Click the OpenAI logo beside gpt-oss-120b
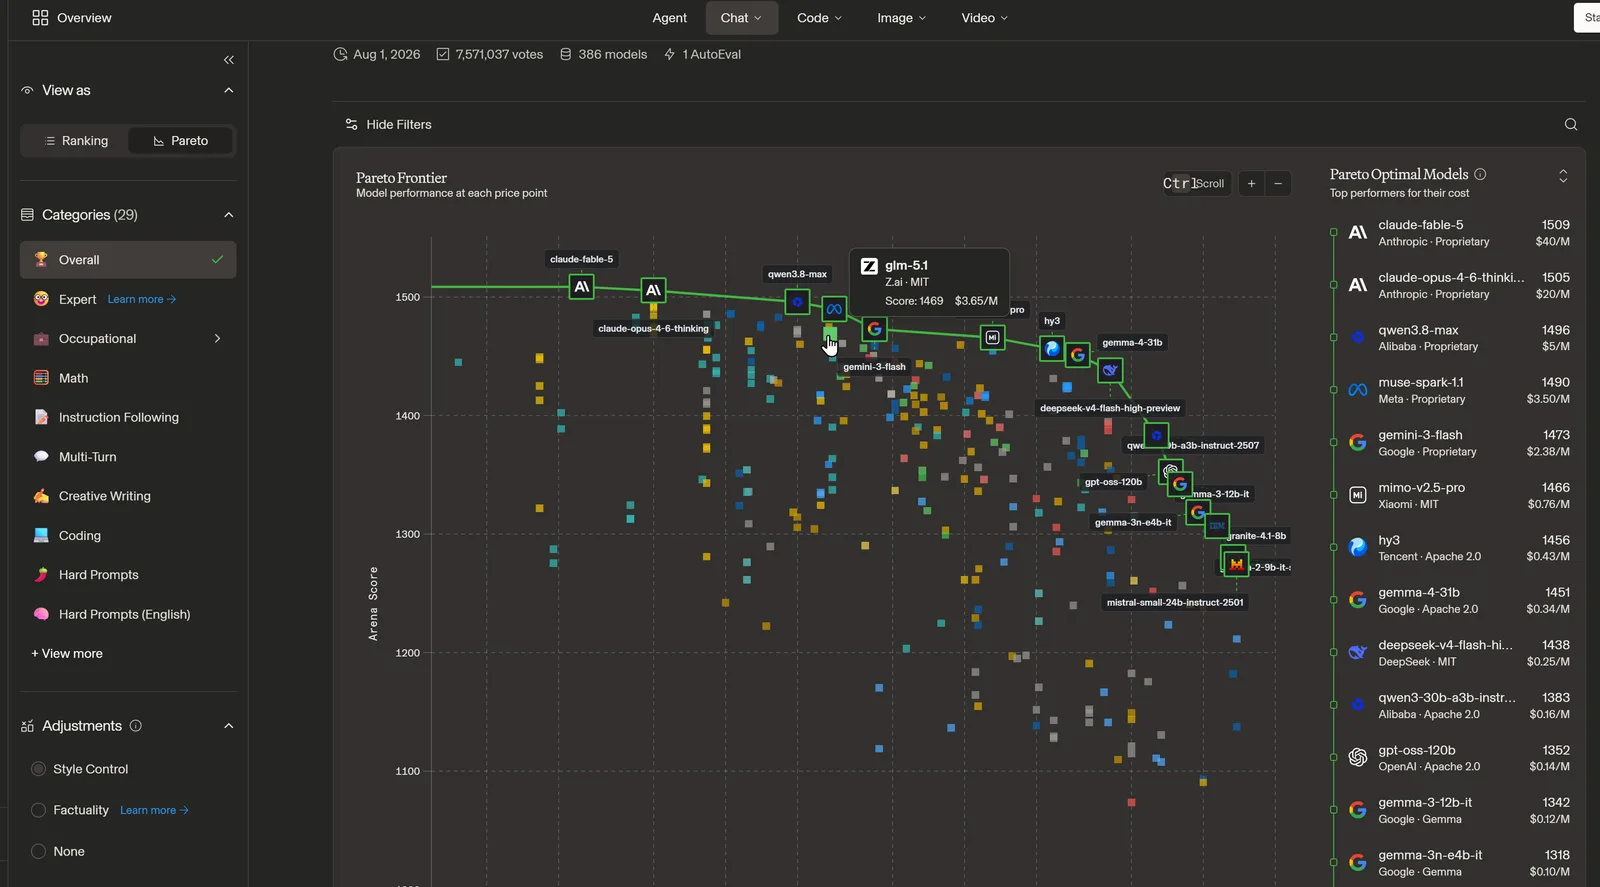 tap(1358, 758)
